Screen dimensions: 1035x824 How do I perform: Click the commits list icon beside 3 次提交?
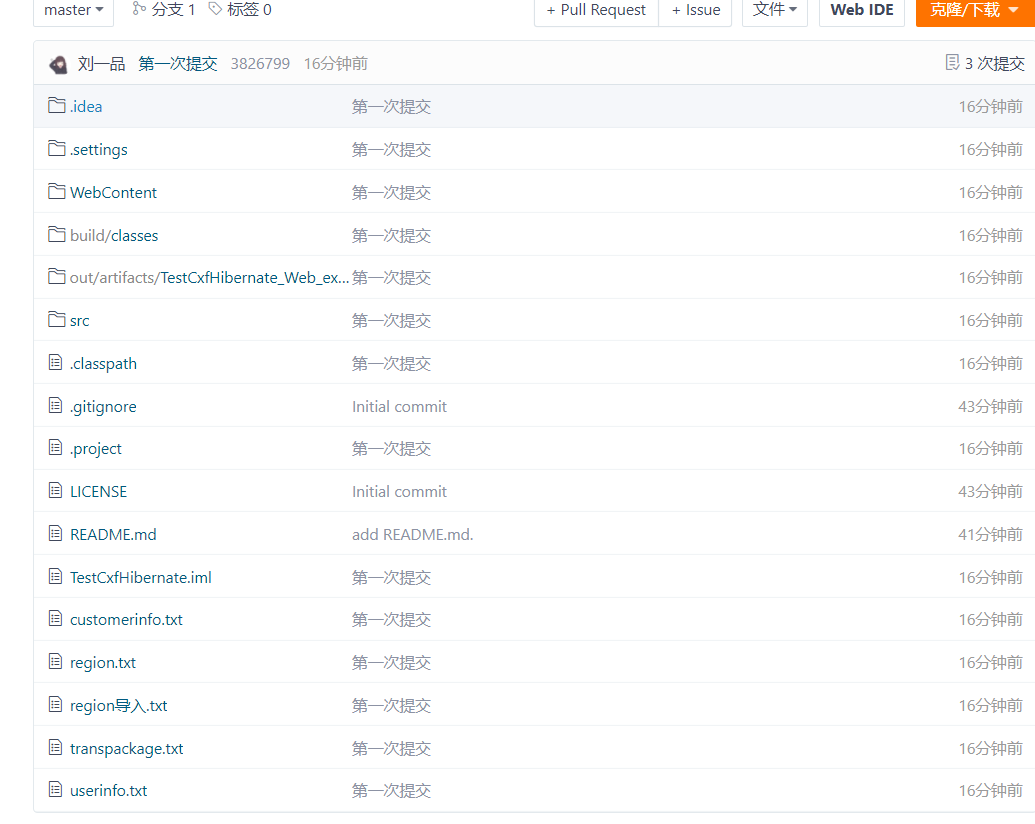coord(952,62)
